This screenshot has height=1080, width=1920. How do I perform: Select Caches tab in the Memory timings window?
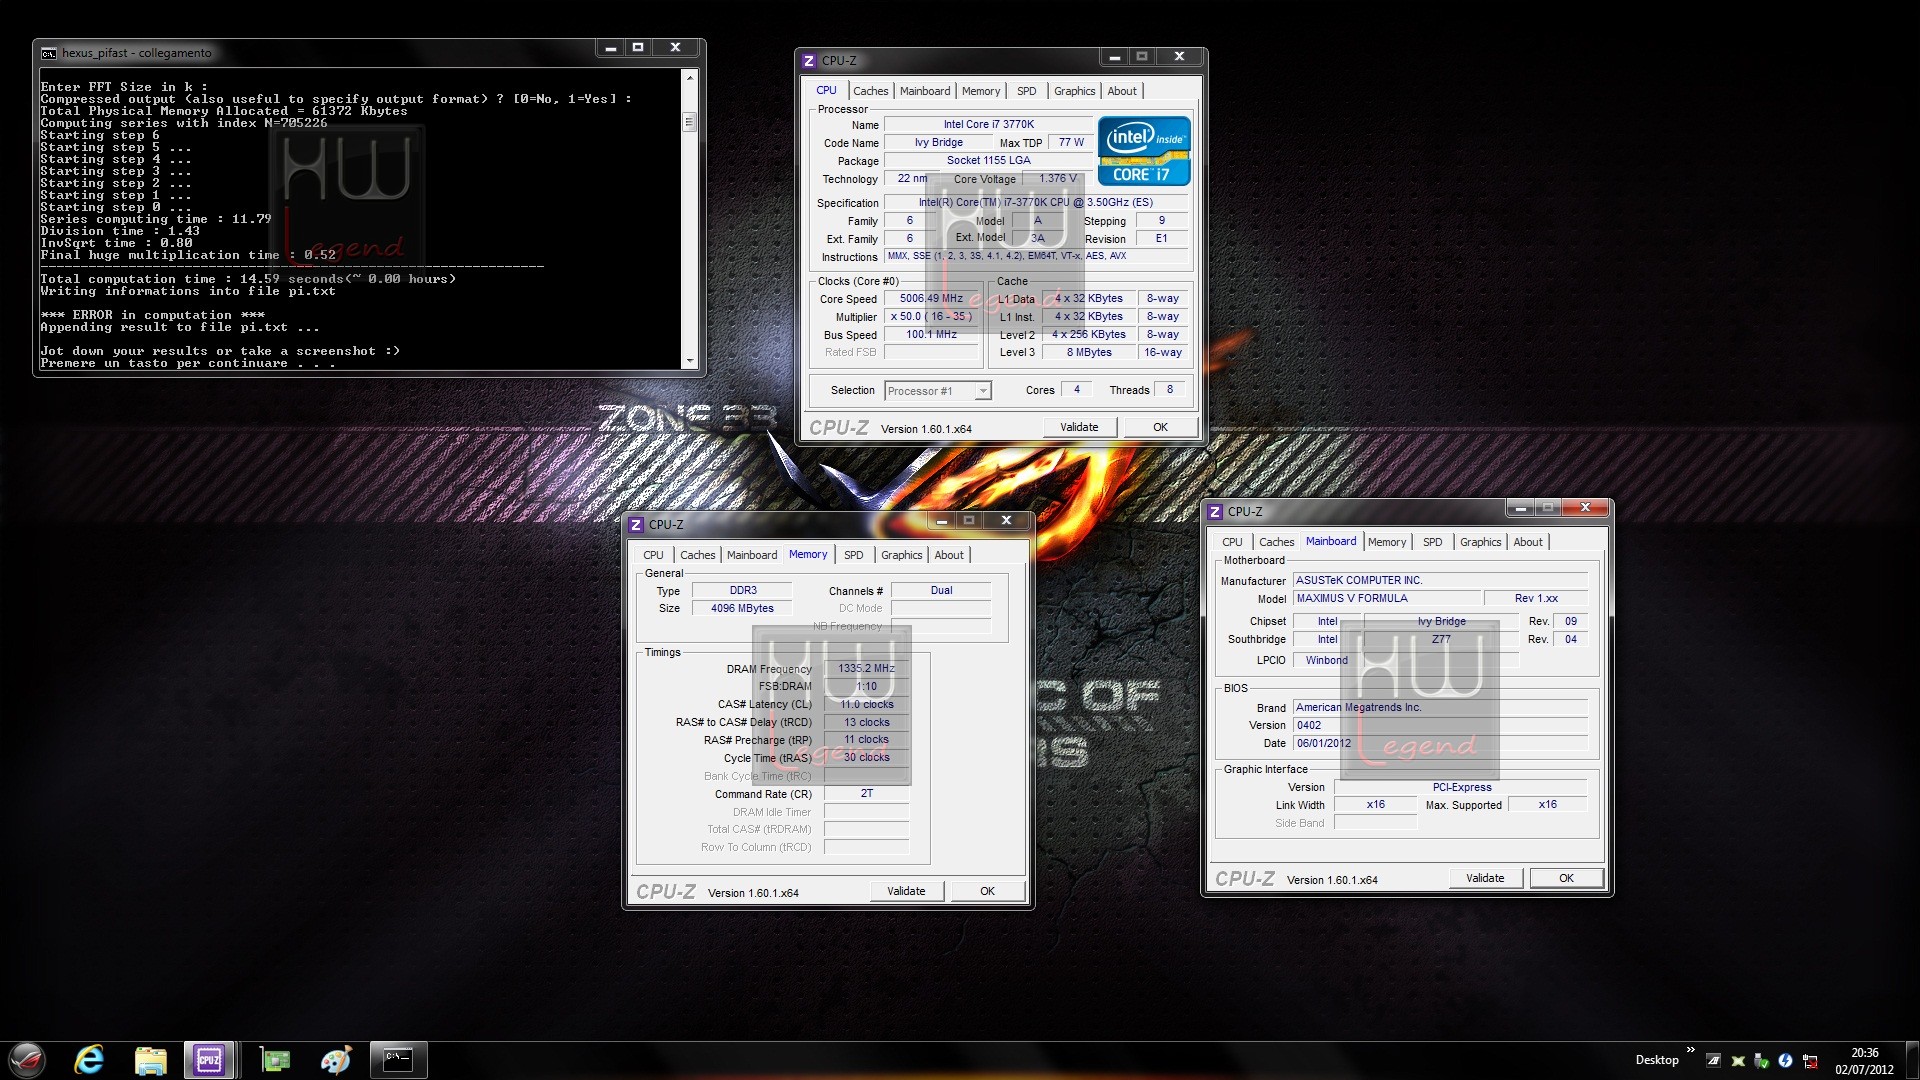pyautogui.click(x=698, y=555)
